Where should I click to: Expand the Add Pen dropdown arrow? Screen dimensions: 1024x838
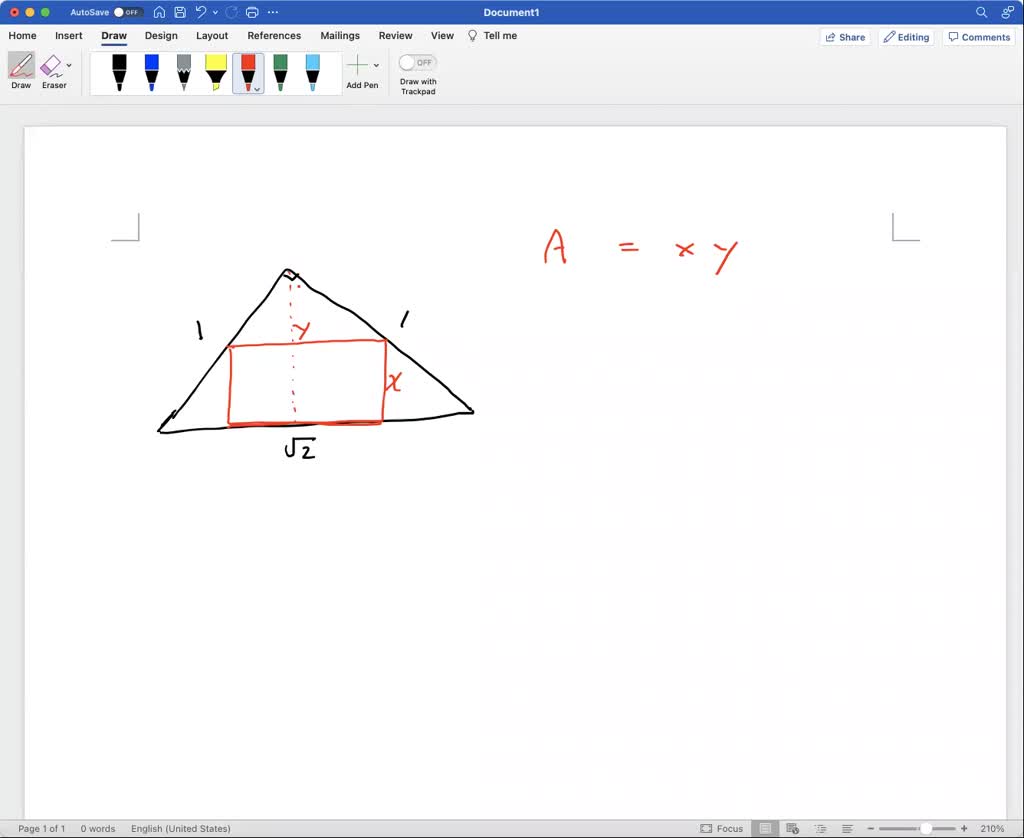pyautogui.click(x=376, y=65)
